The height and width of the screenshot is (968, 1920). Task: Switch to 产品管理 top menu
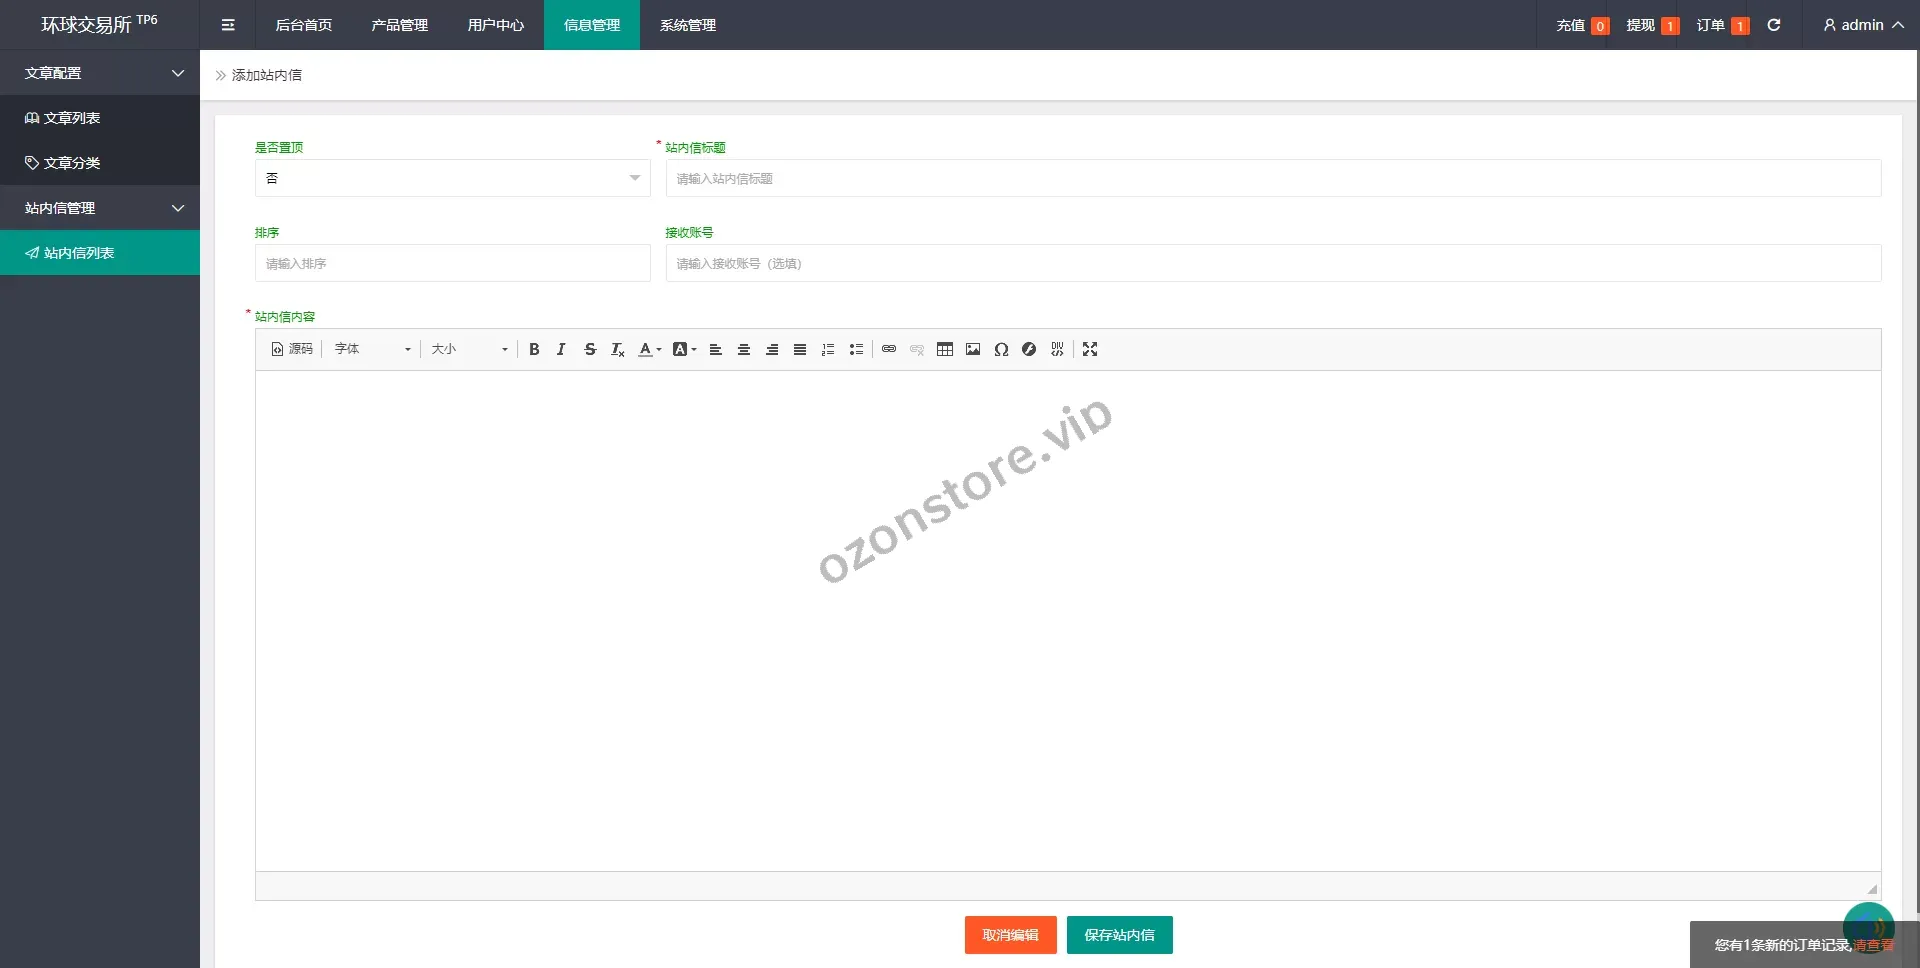pyautogui.click(x=399, y=25)
